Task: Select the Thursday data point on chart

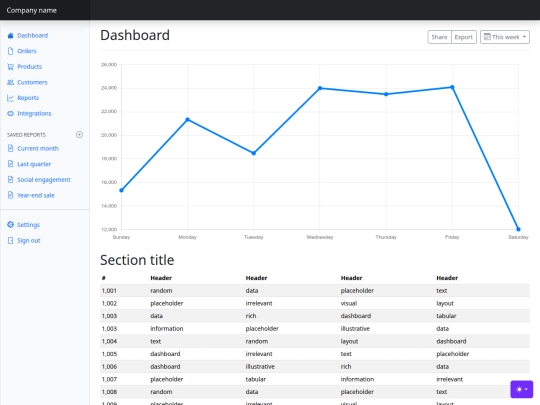Action: tap(386, 94)
